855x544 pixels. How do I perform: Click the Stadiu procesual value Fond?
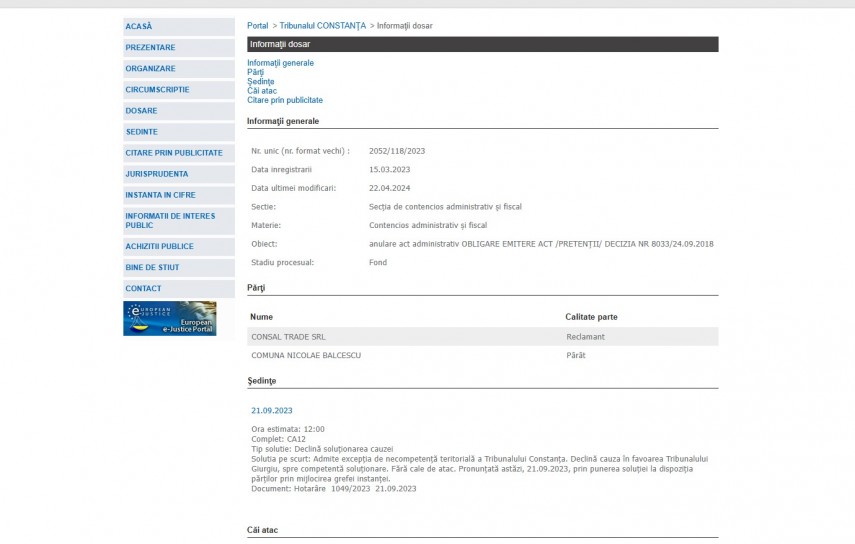[x=378, y=262]
